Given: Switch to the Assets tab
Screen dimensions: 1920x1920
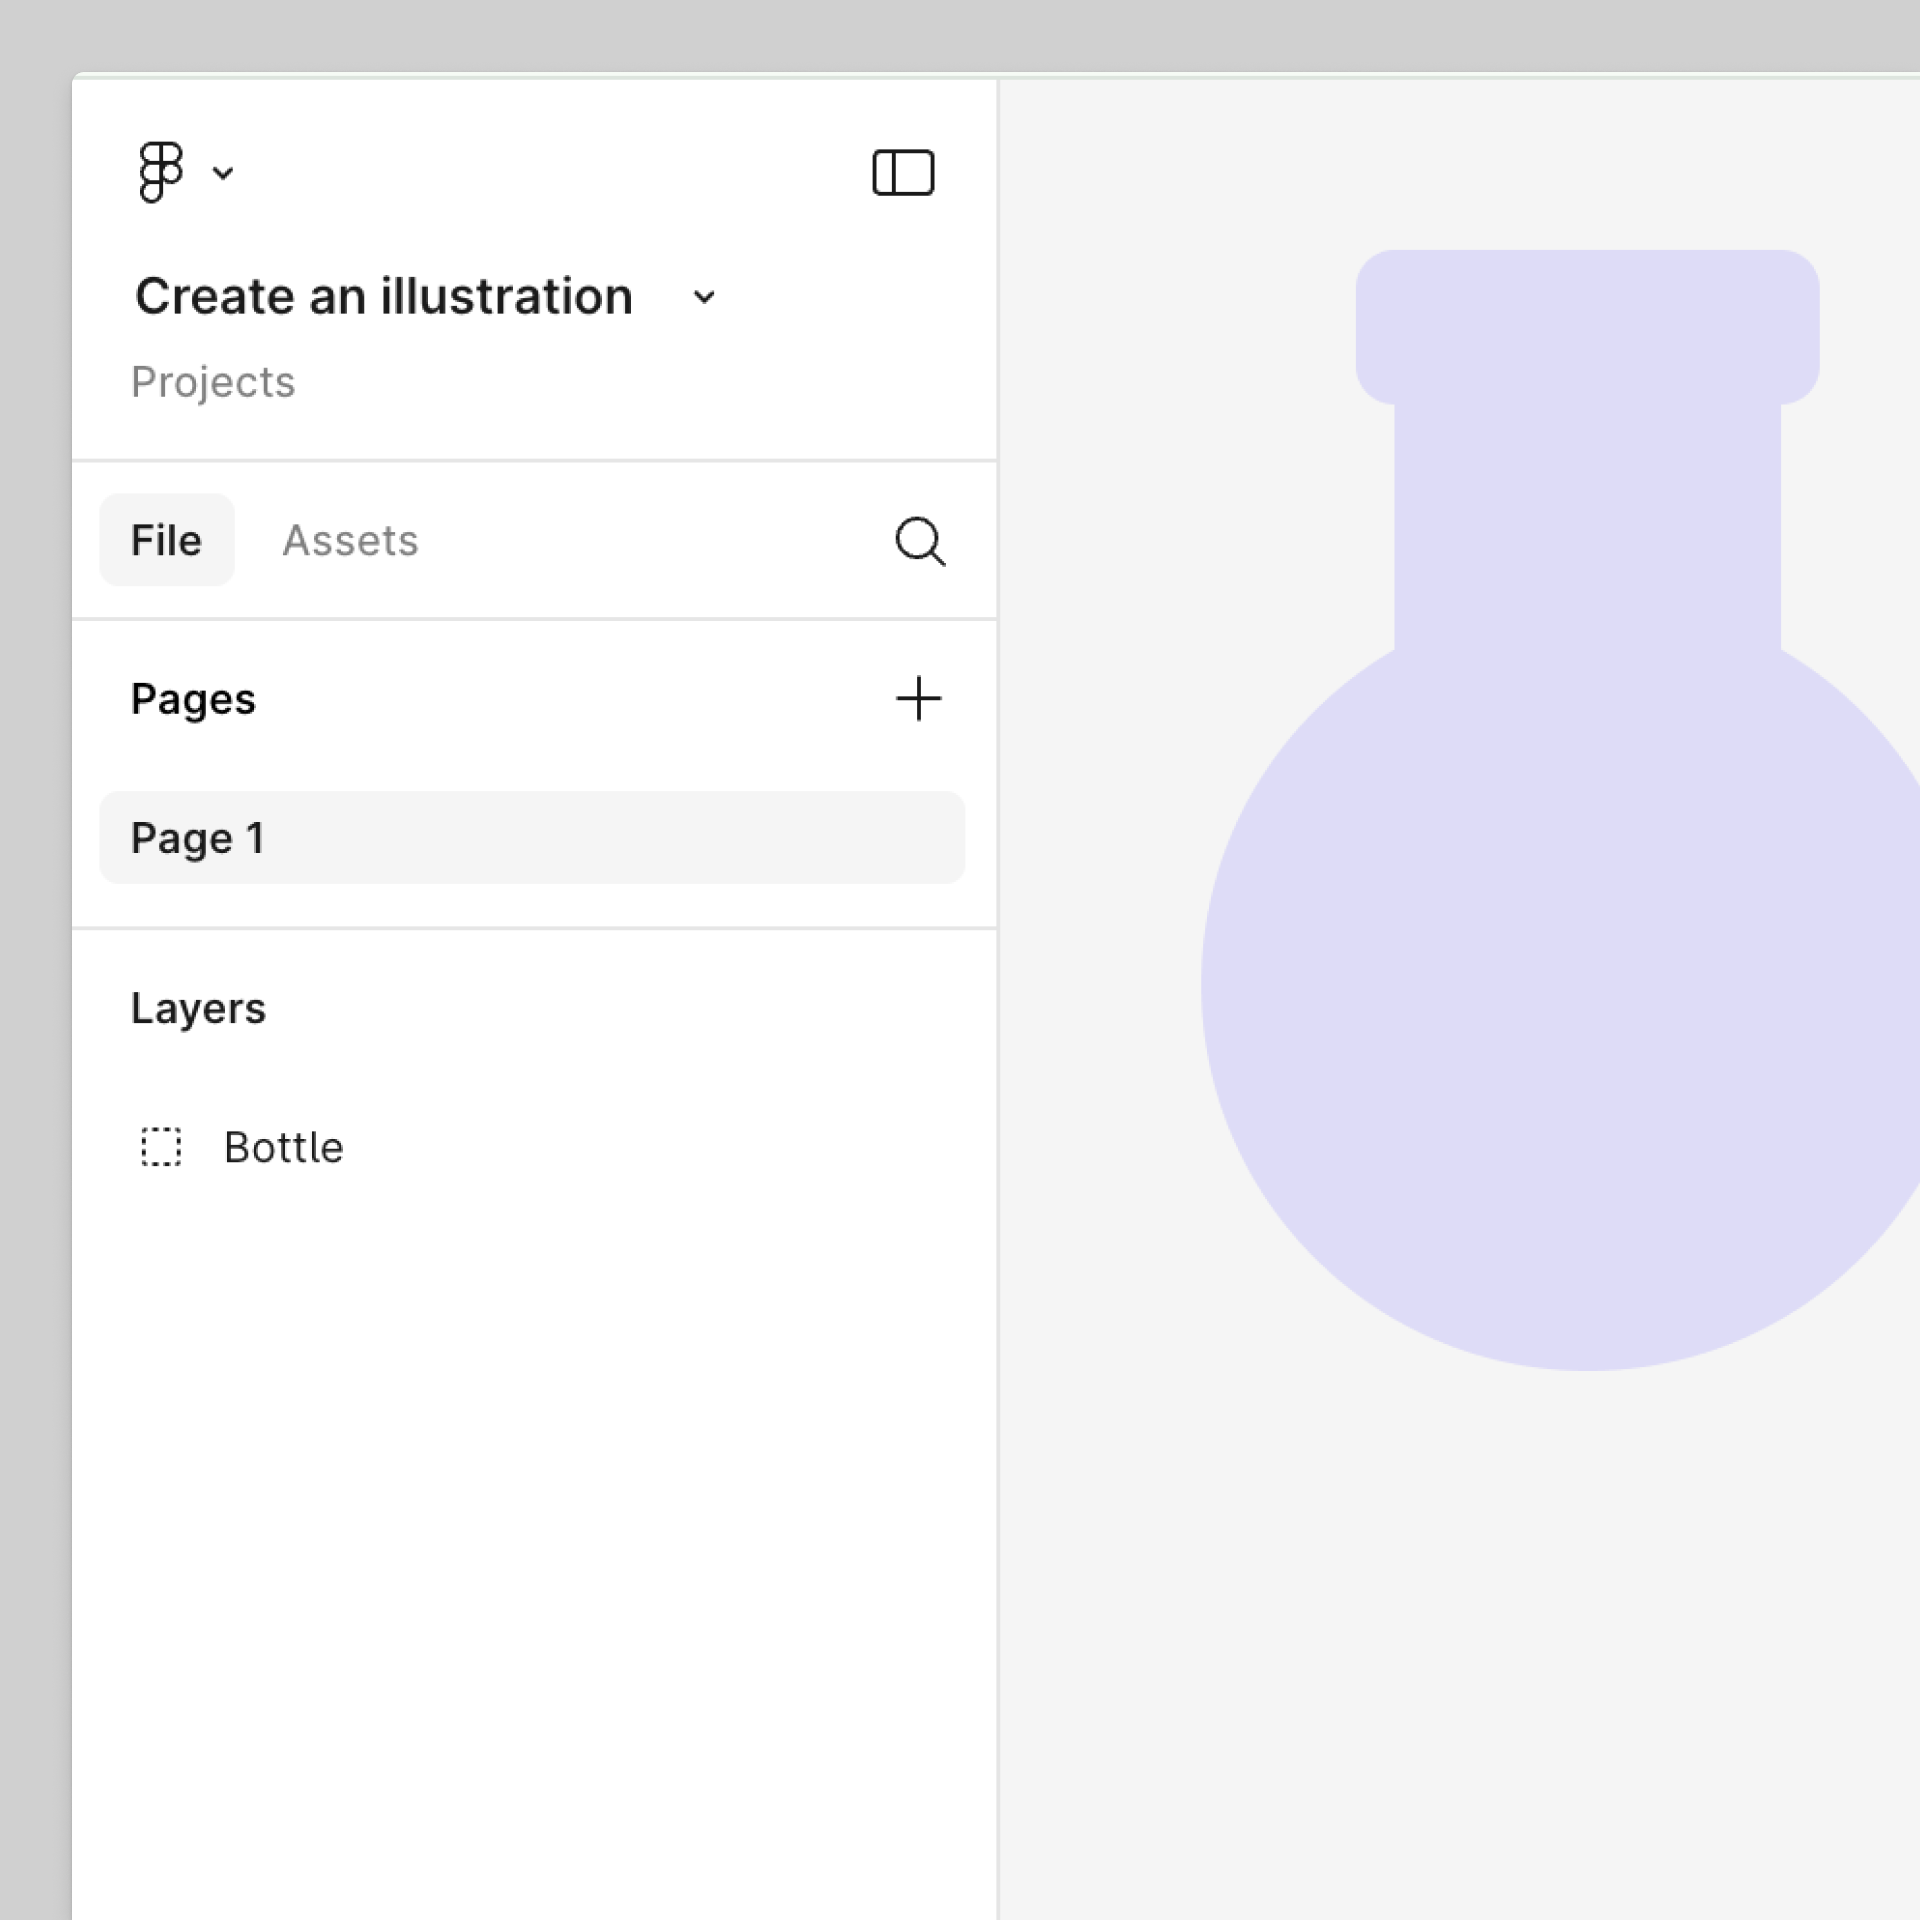Looking at the screenshot, I should [350, 540].
